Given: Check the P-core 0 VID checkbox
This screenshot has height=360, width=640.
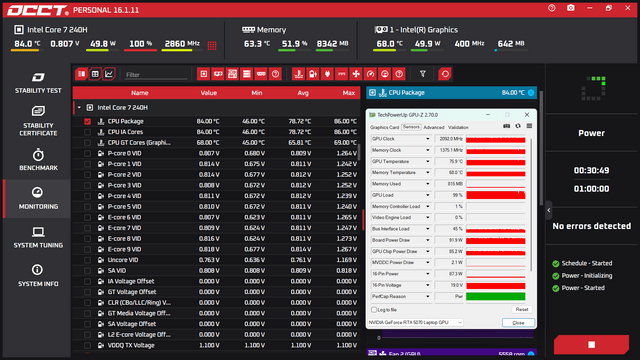Looking at the screenshot, I should pos(87,153).
